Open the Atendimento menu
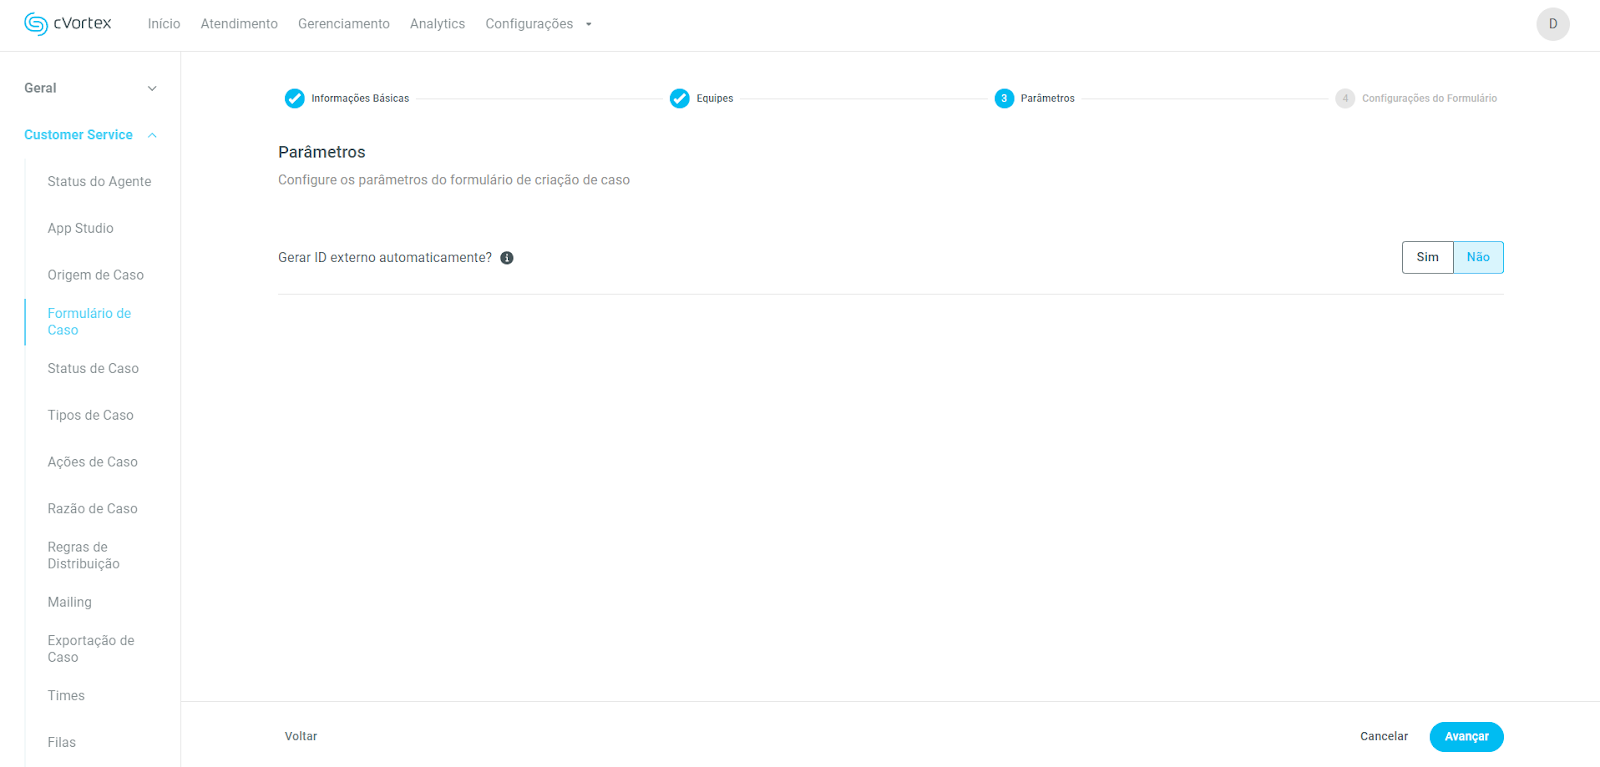 (x=239, y=24)
